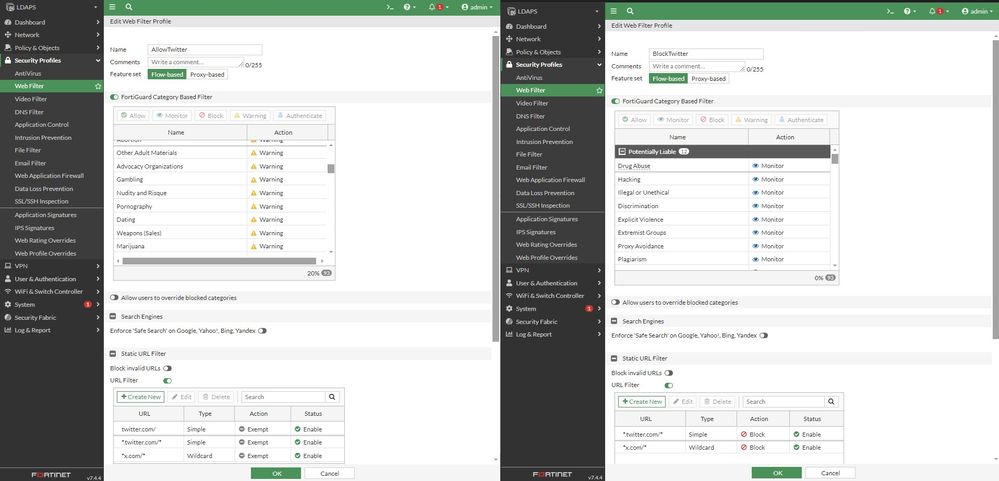
Task: Select Gambling category row in AllowTwitter window
Action: point(221,180)
